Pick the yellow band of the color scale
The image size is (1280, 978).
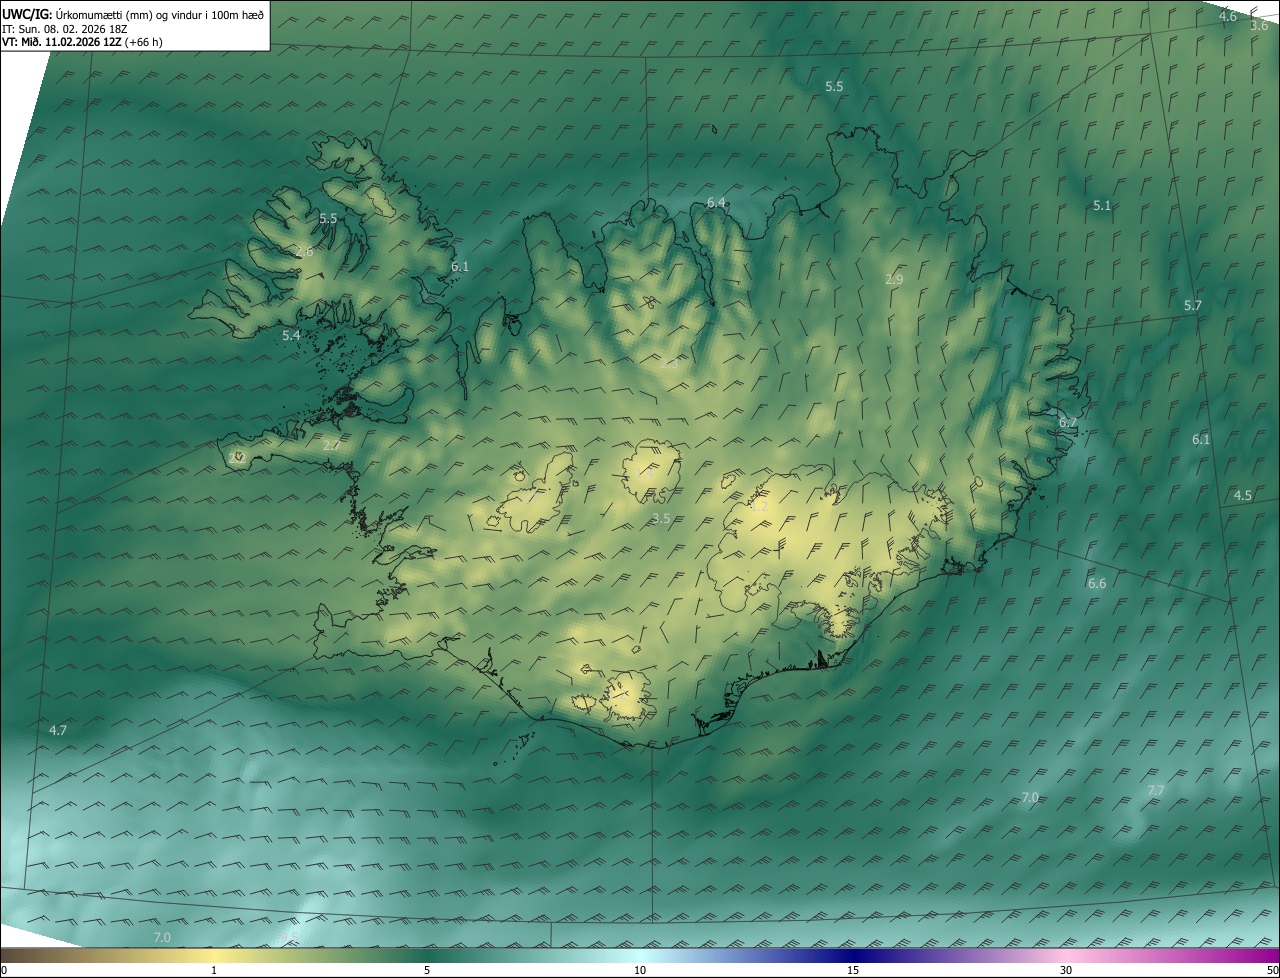pos(214,955)
